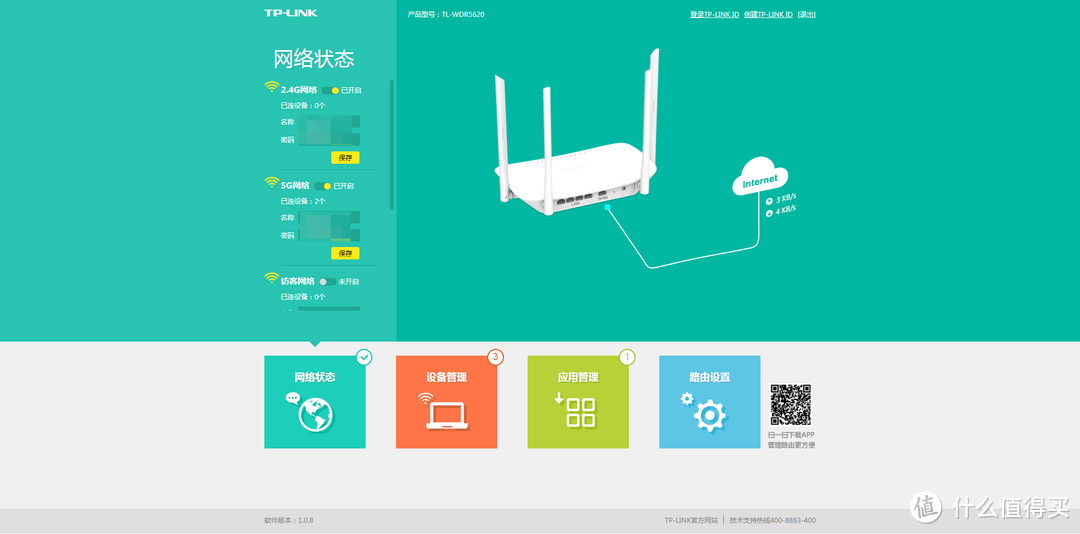1080x534 pixels.
Task: Click the network status panel scrollbar
Action: [x=392, y=145]
